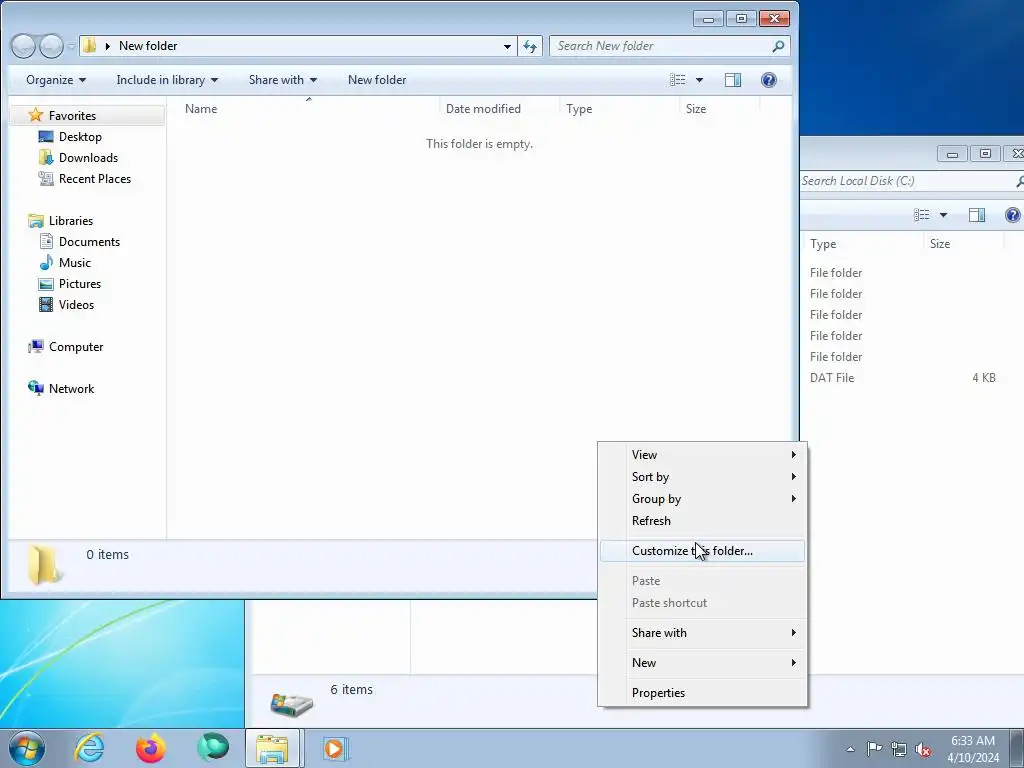The height and width of the screenshot is (768, 1024).
Task: Expand the View submenu in context menu
Action: click(702, 455)
